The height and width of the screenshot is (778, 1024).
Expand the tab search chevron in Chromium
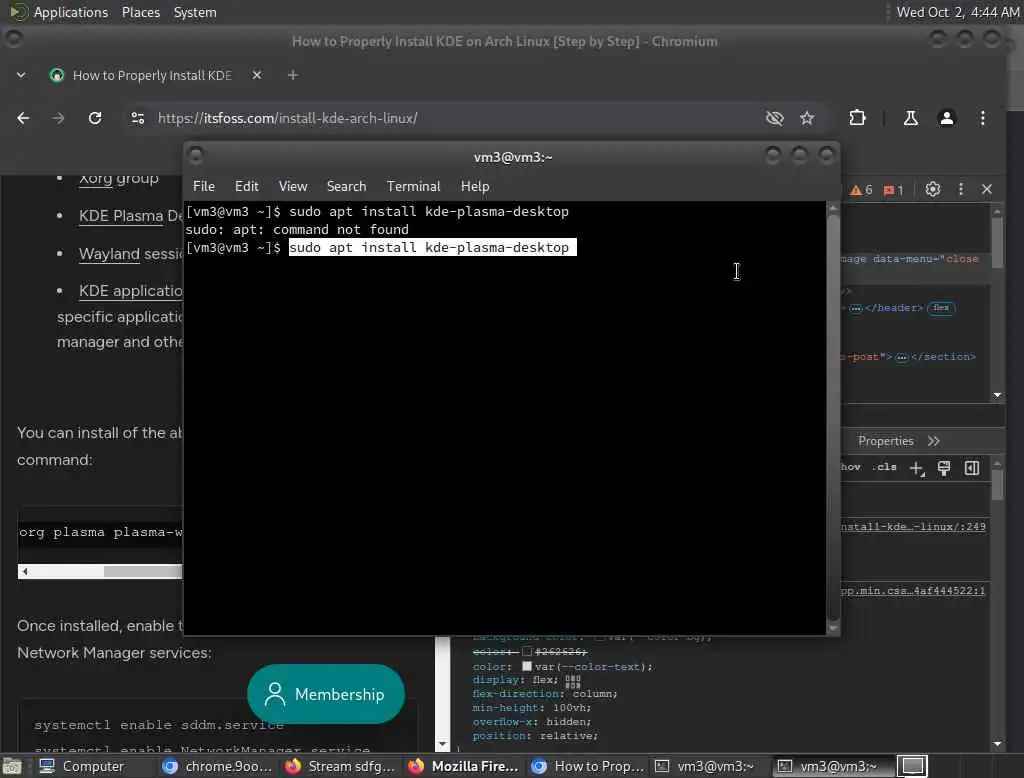(x=21, y=75)
